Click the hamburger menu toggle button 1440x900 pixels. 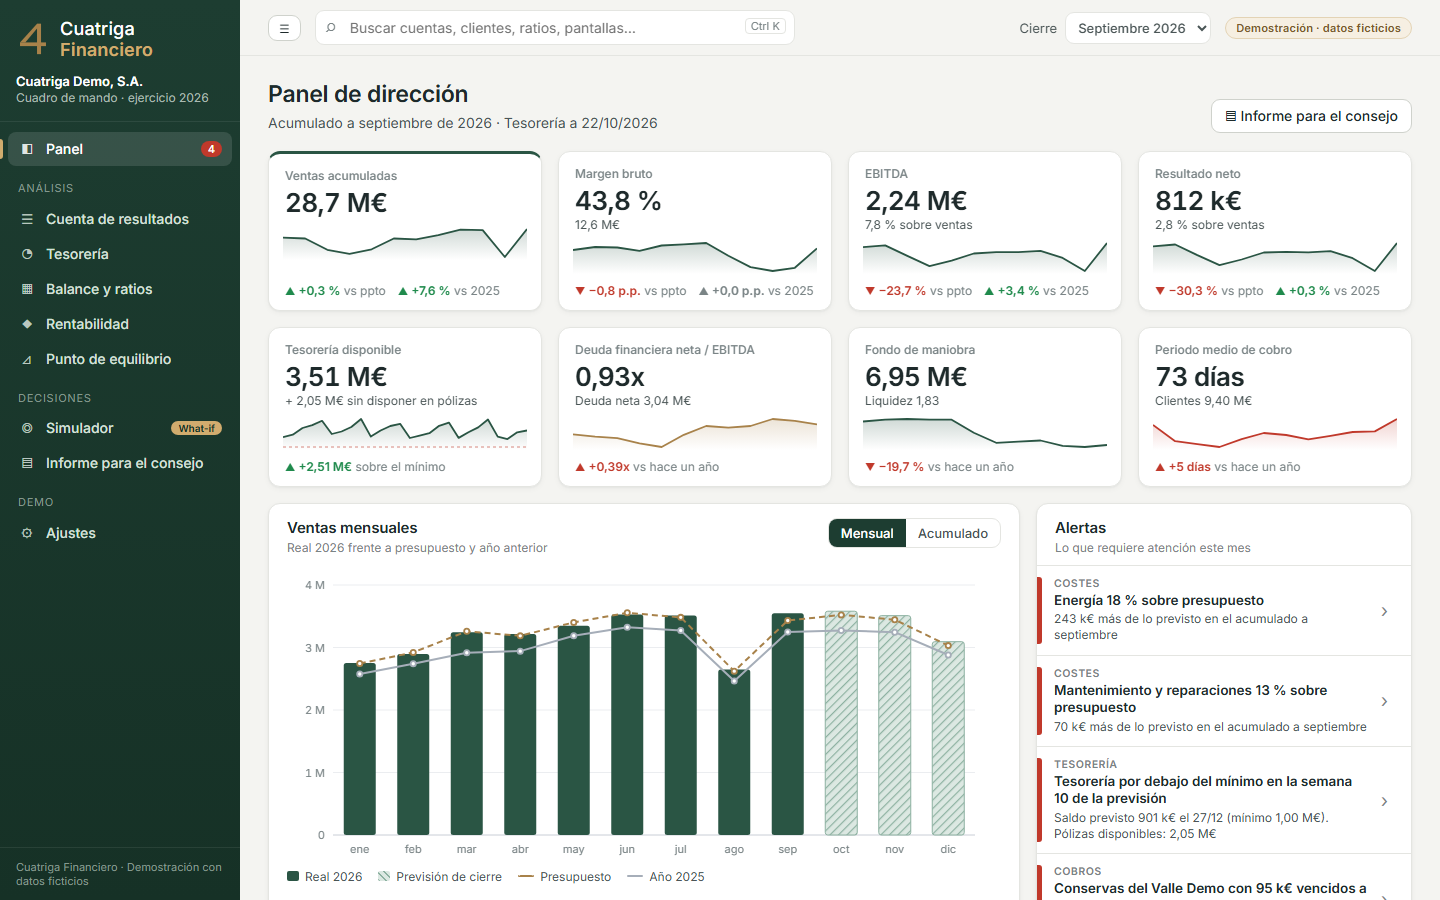284,28
